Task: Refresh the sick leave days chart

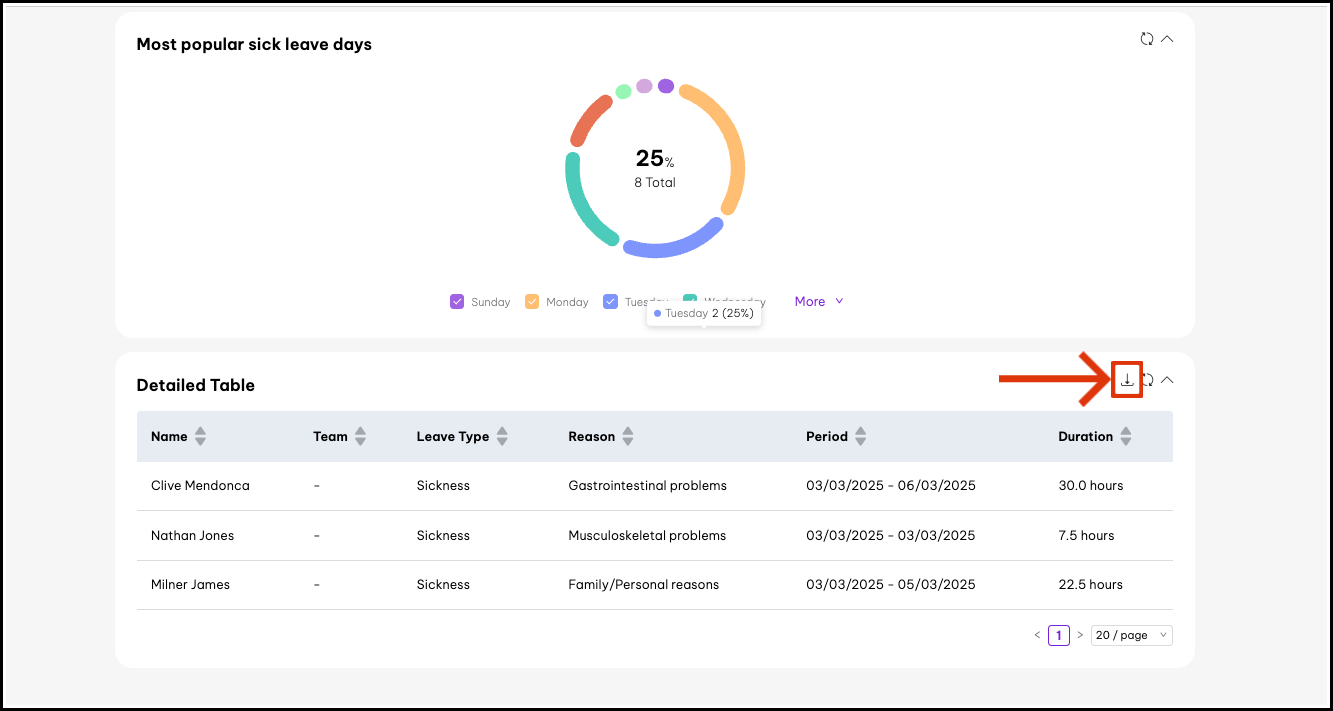Action: tap(1147, 39)
